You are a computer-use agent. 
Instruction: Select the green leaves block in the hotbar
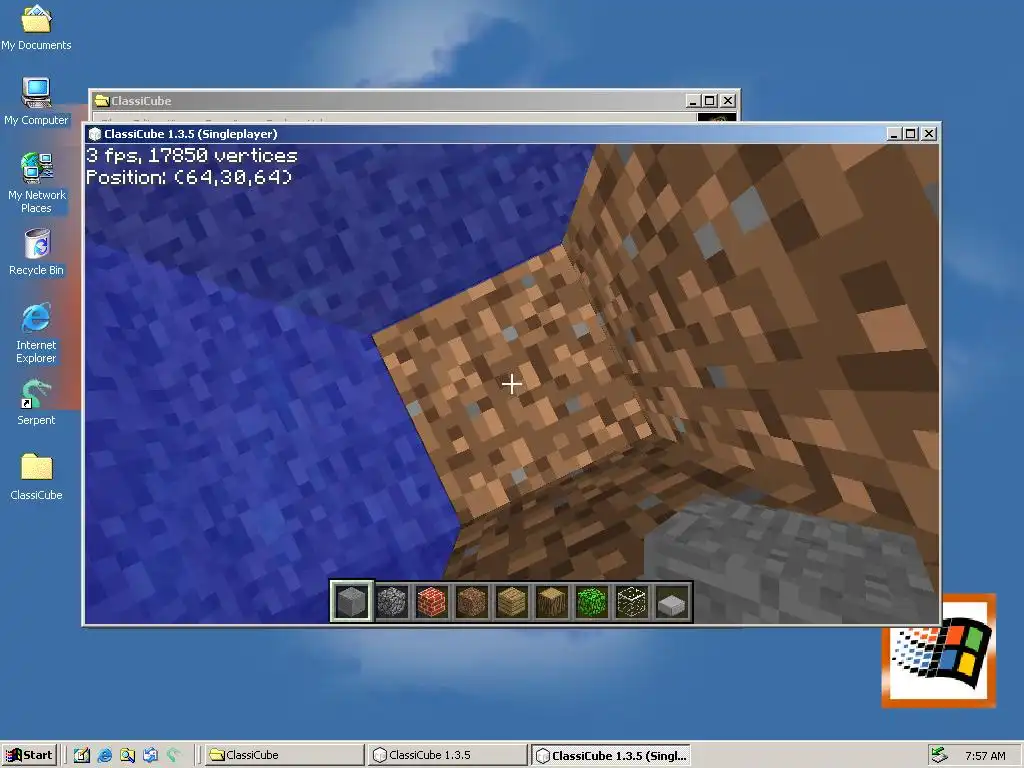592,601
